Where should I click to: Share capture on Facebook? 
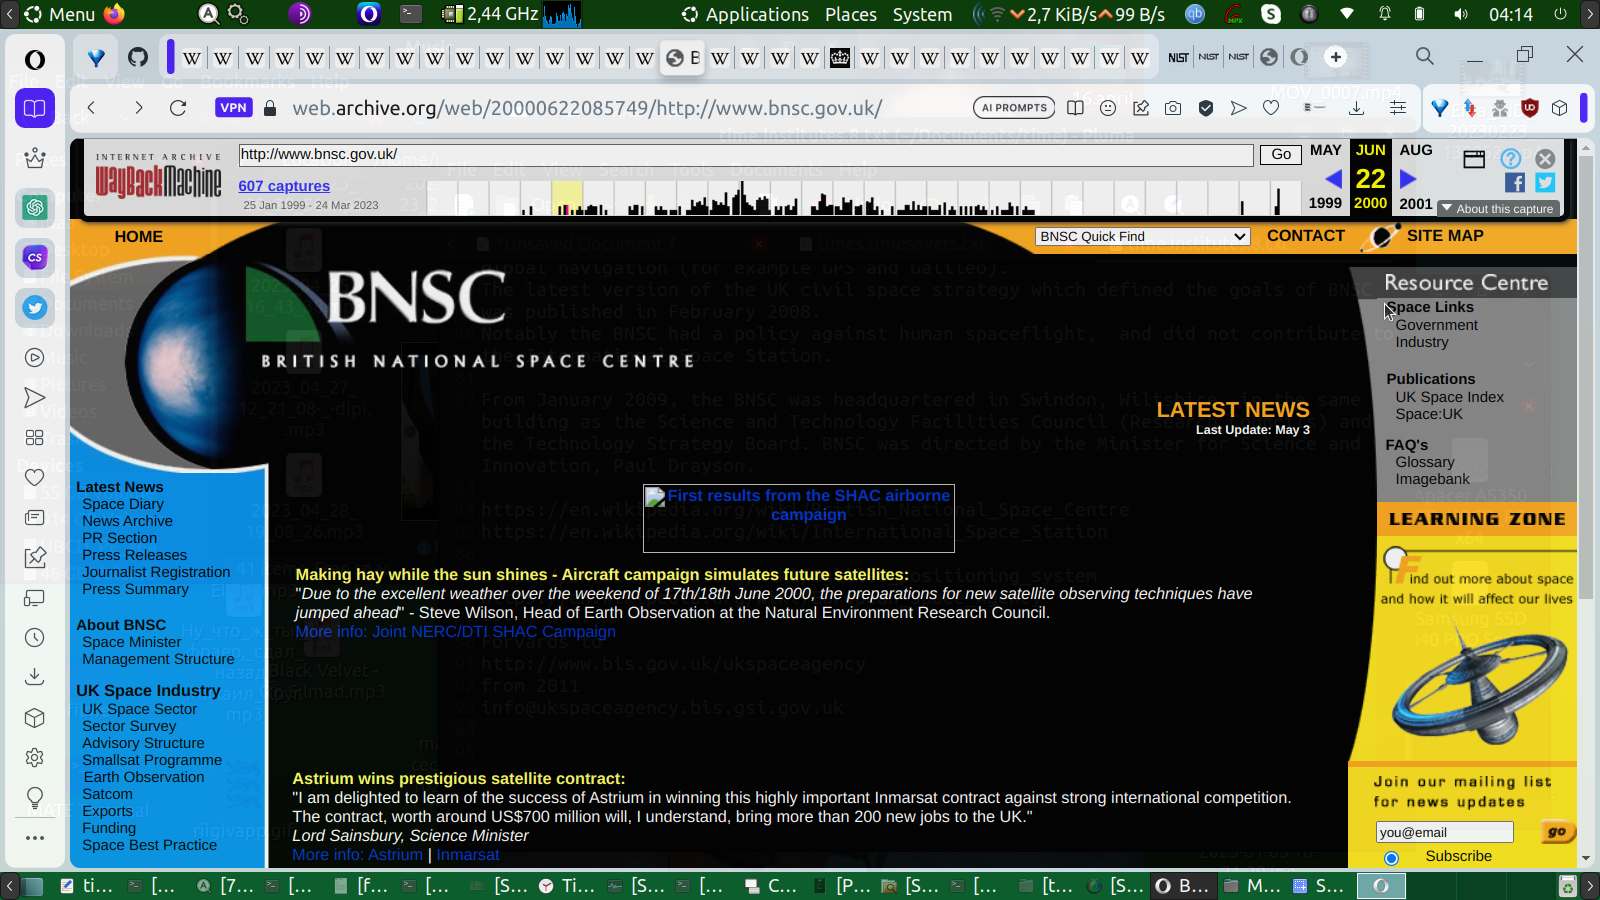(x=1515, y=182)
